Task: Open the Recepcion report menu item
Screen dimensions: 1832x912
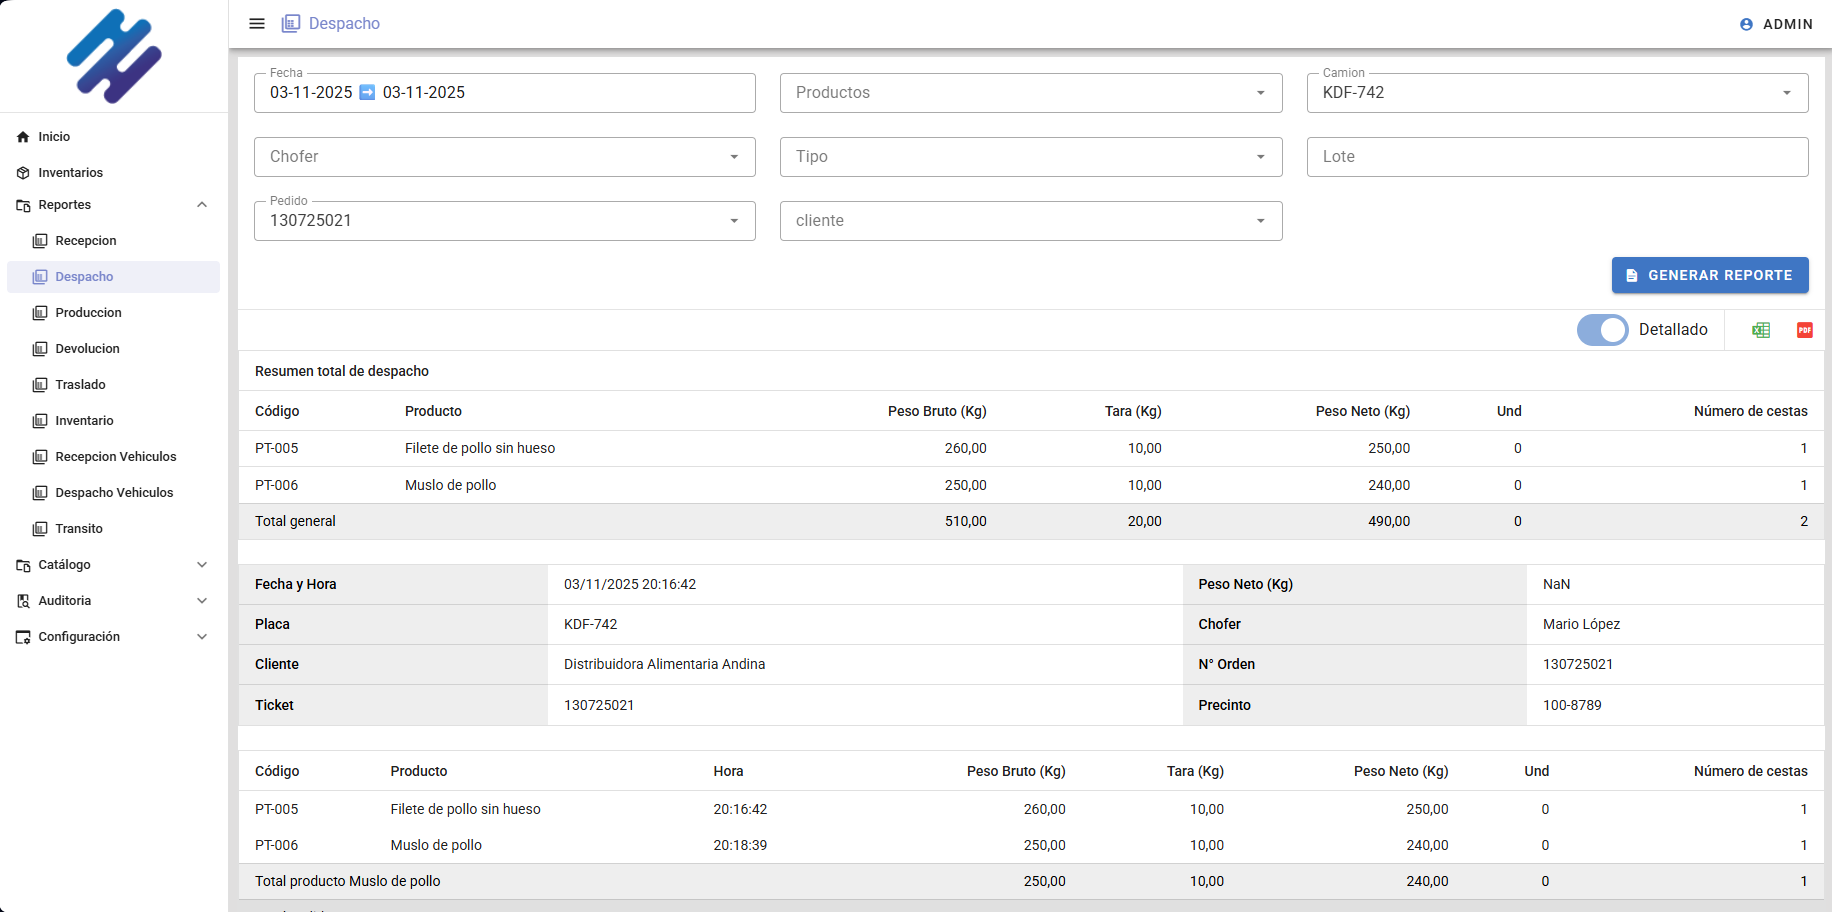Action: 86,241
